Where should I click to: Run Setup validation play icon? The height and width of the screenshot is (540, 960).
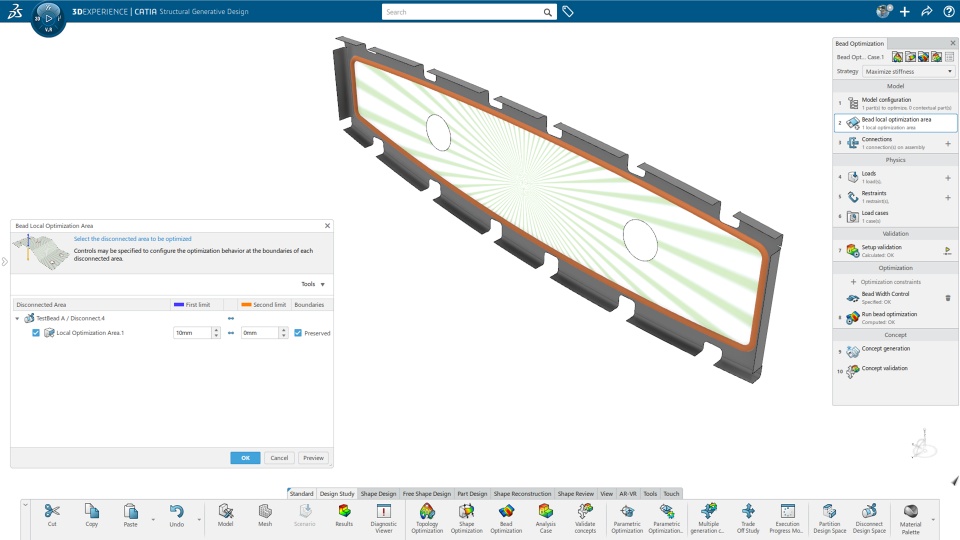point(948,250)
